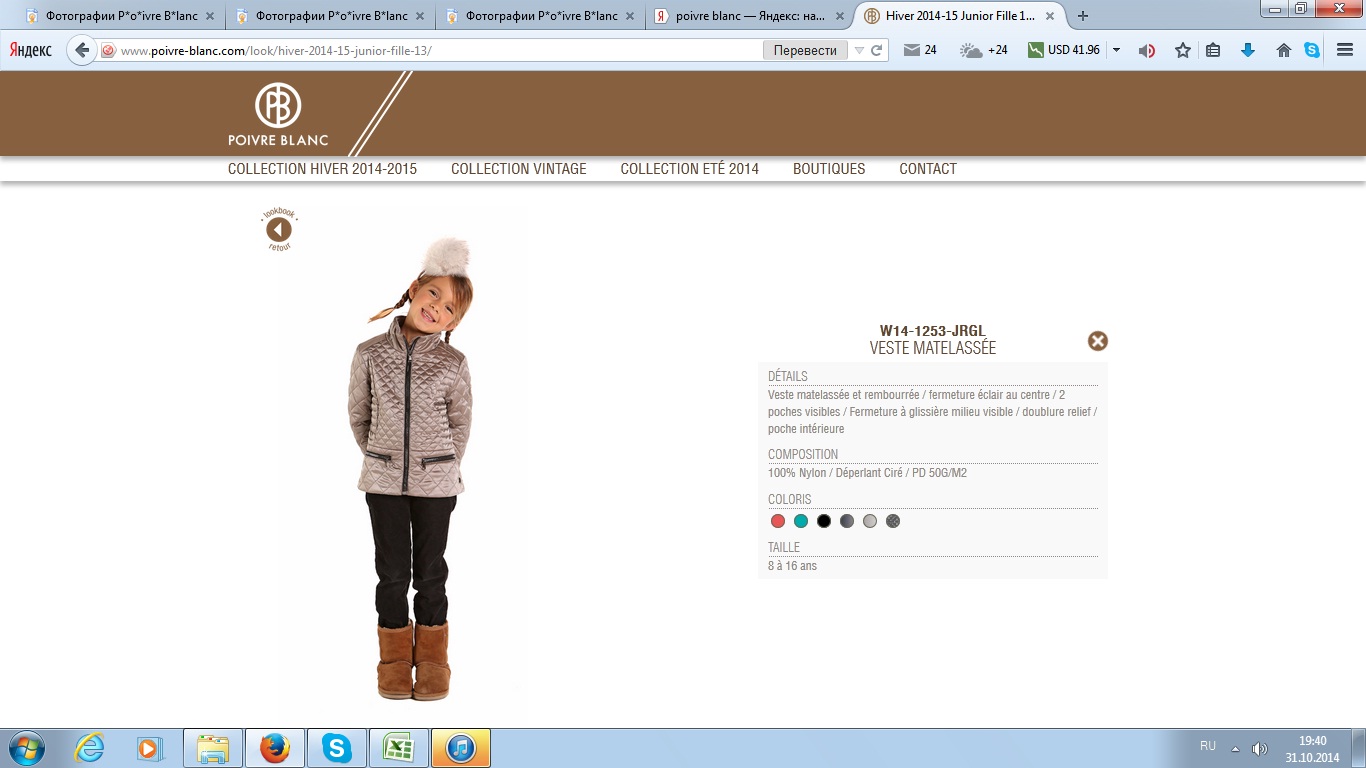Click the browser back arrow button
The image size is (1366, 768).
[x=82, y=50]
